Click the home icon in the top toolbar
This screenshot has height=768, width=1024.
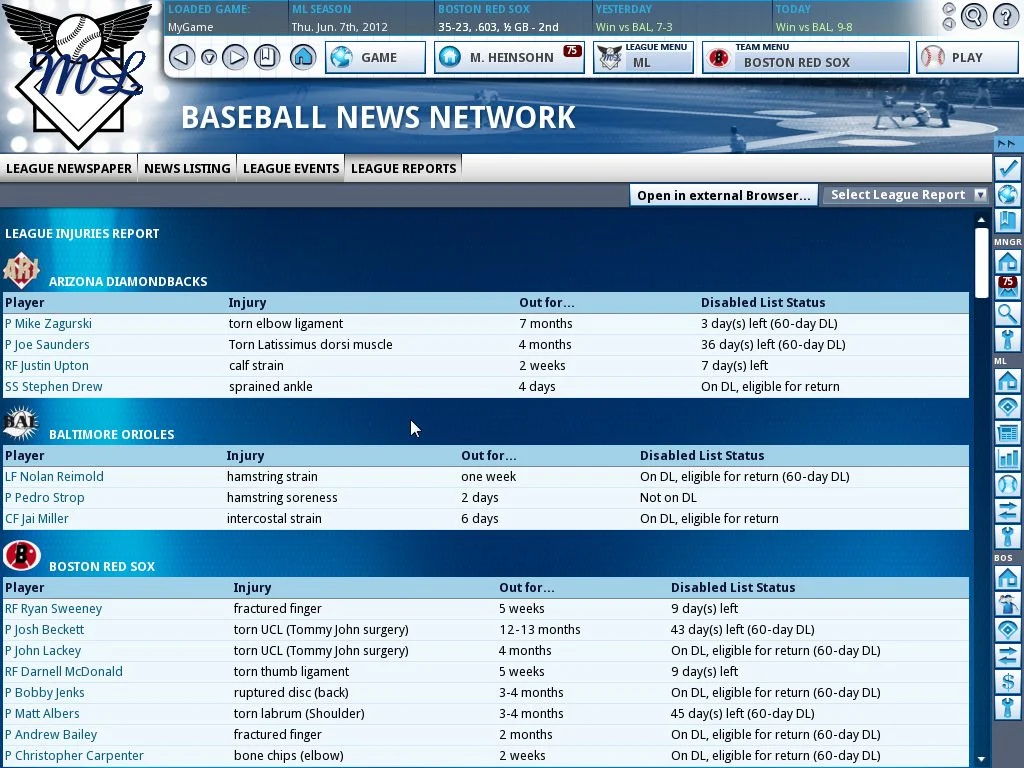tap(303, 57)
